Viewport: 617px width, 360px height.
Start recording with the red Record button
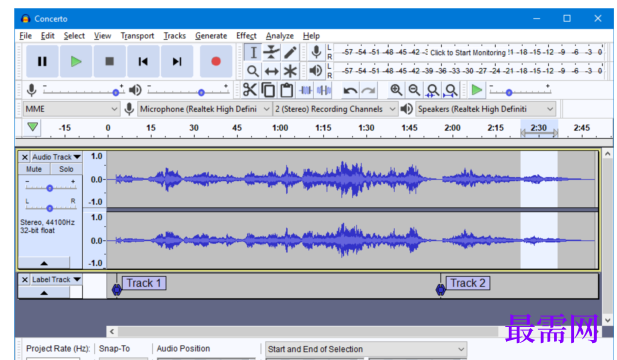216,61
